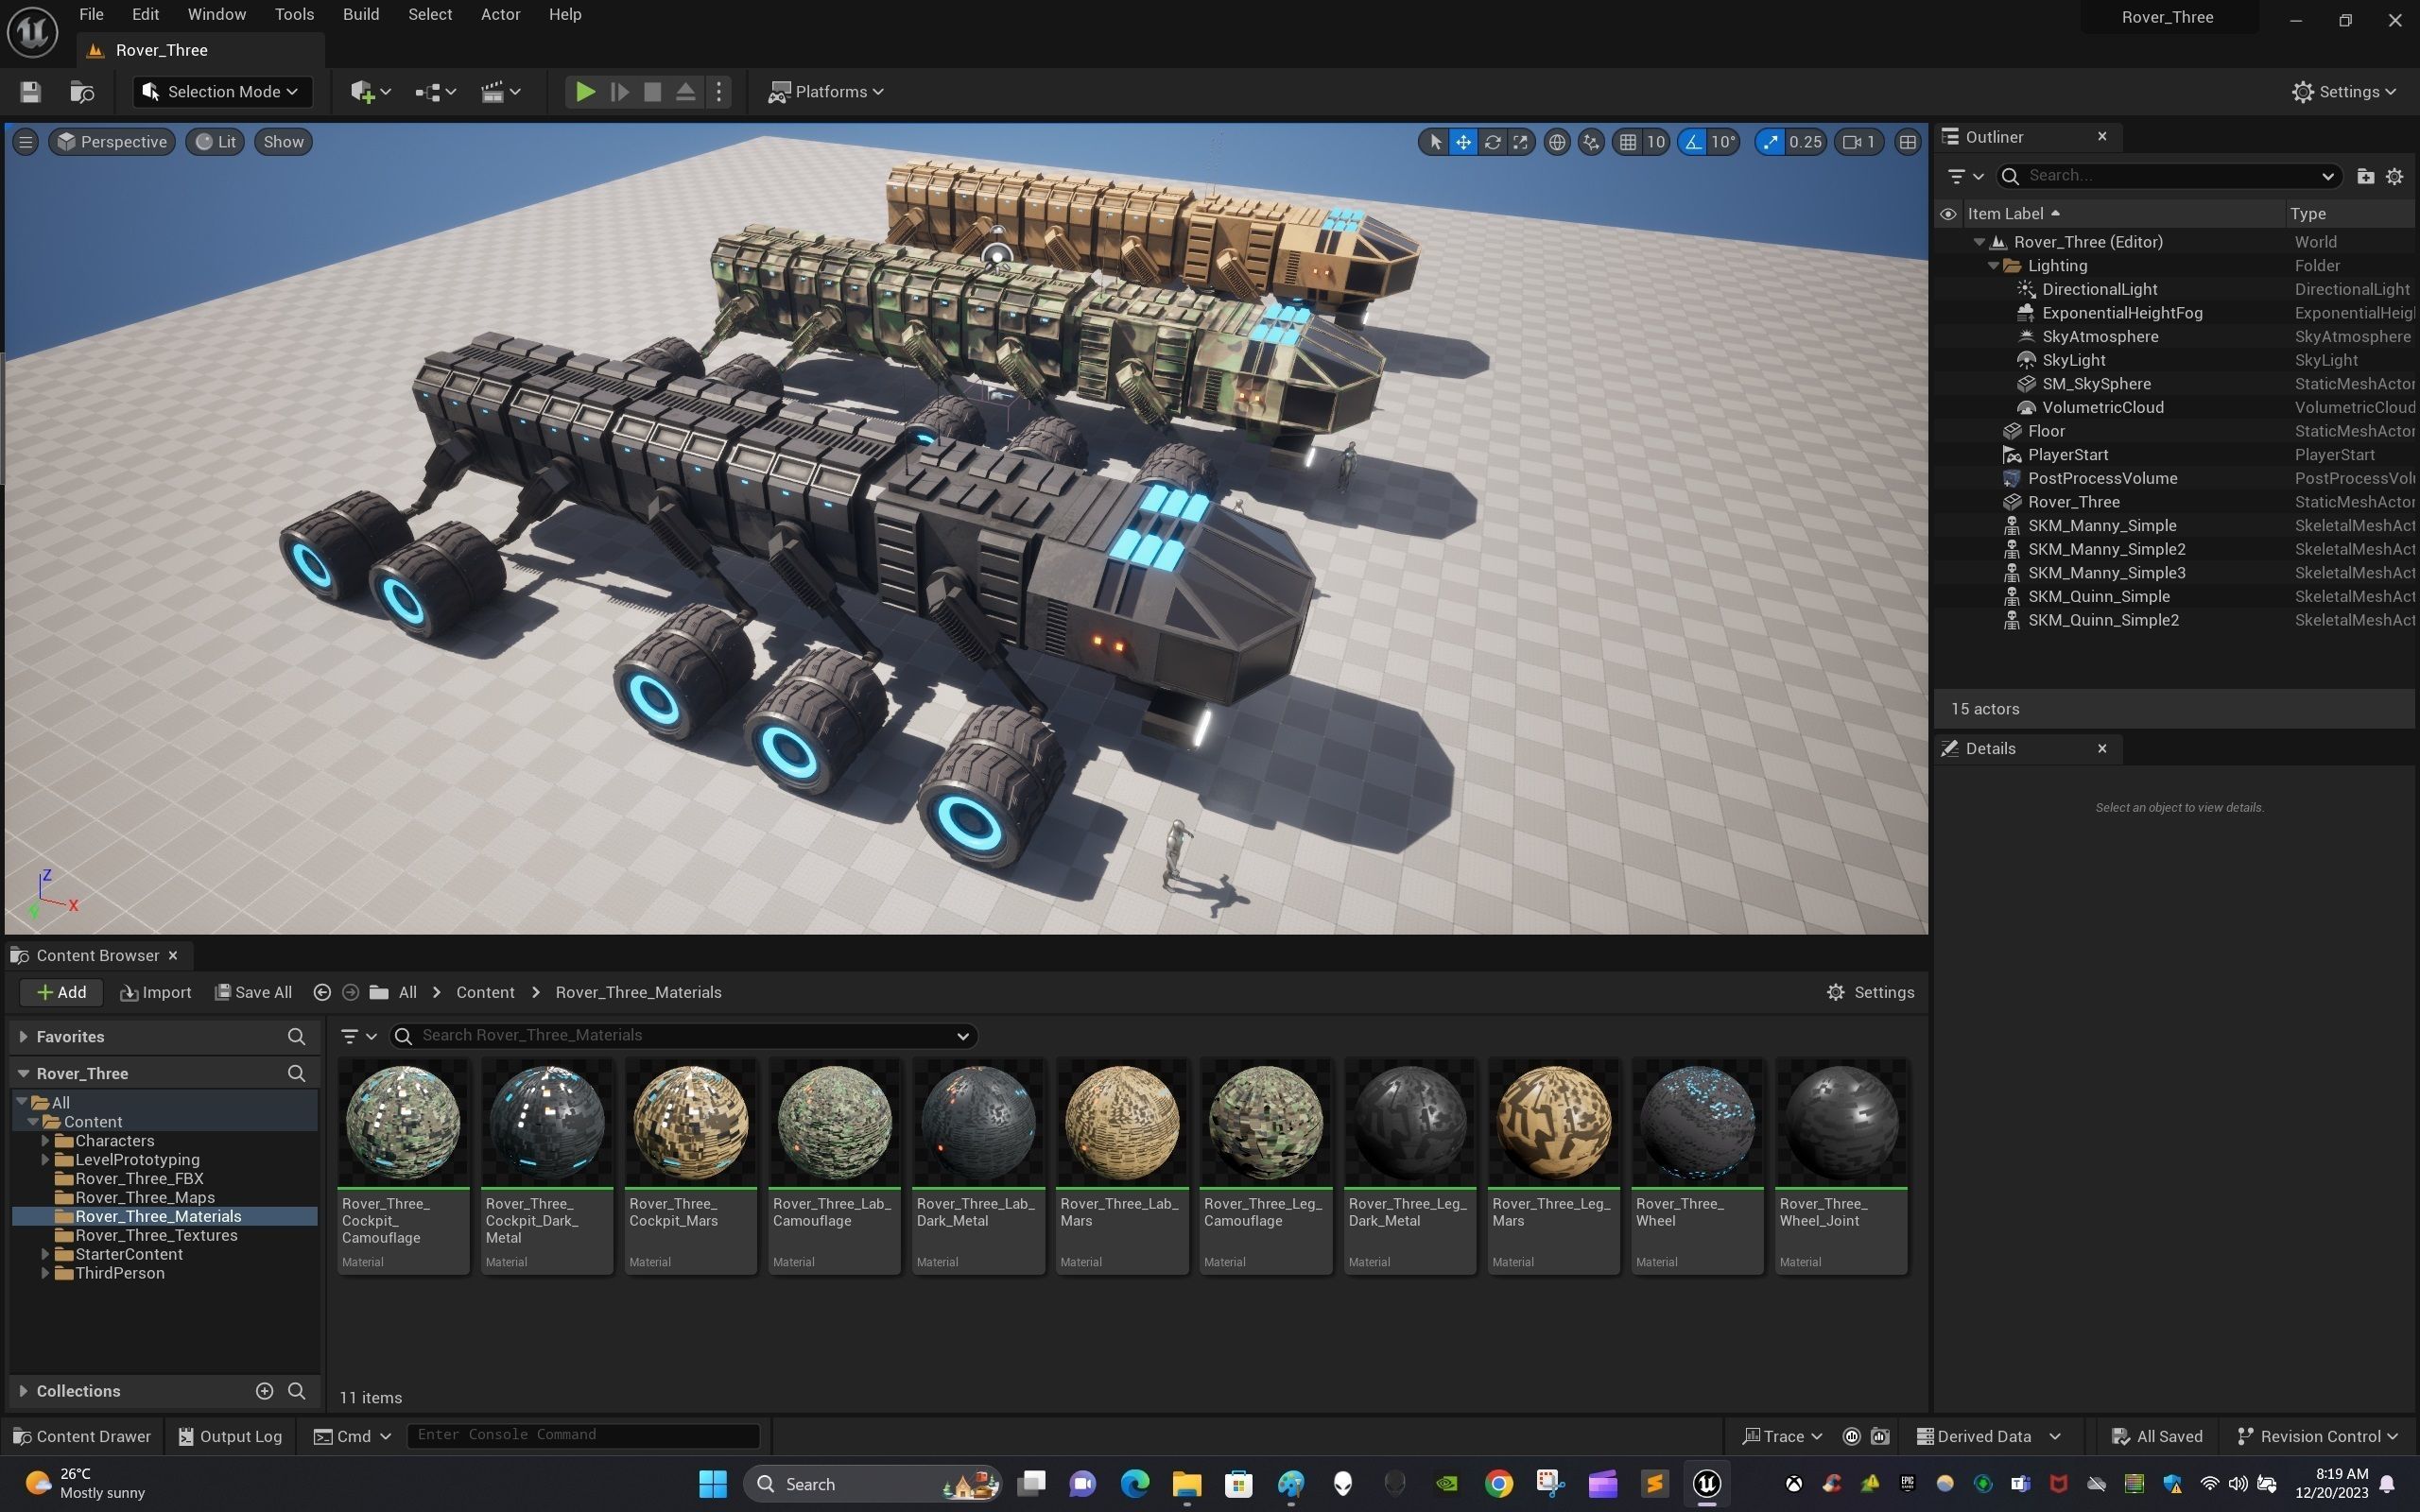
Task: Open the Actor menu
Action: [500, 14]
